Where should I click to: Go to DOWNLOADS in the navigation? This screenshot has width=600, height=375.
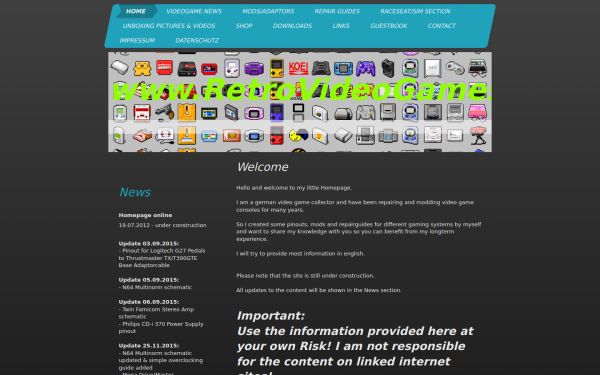tap(292, 26)
